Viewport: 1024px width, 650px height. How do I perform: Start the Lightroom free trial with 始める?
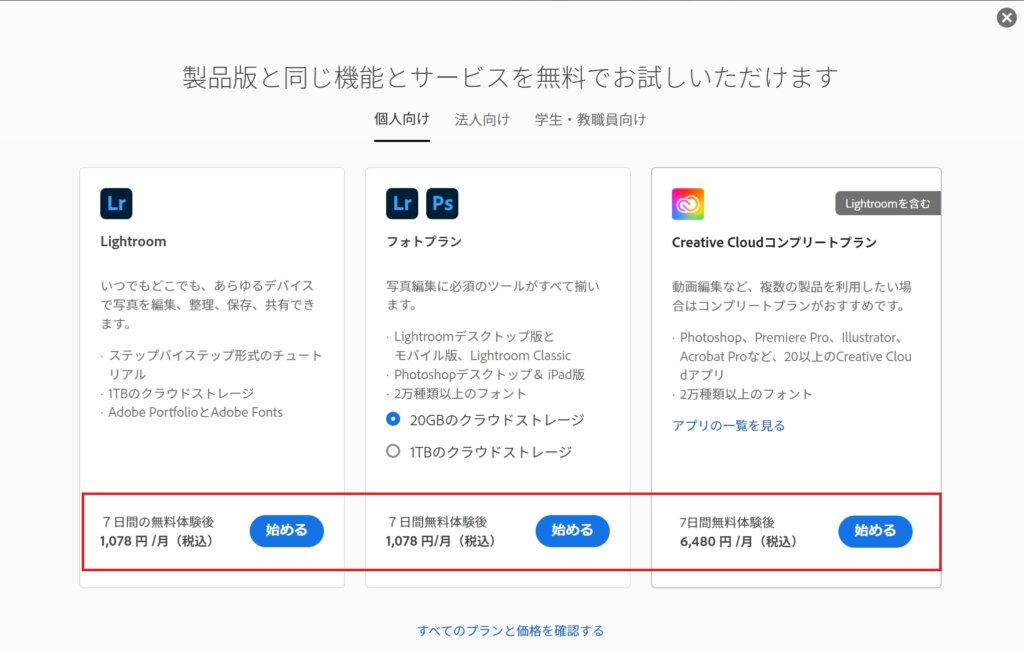pos(287,530)
